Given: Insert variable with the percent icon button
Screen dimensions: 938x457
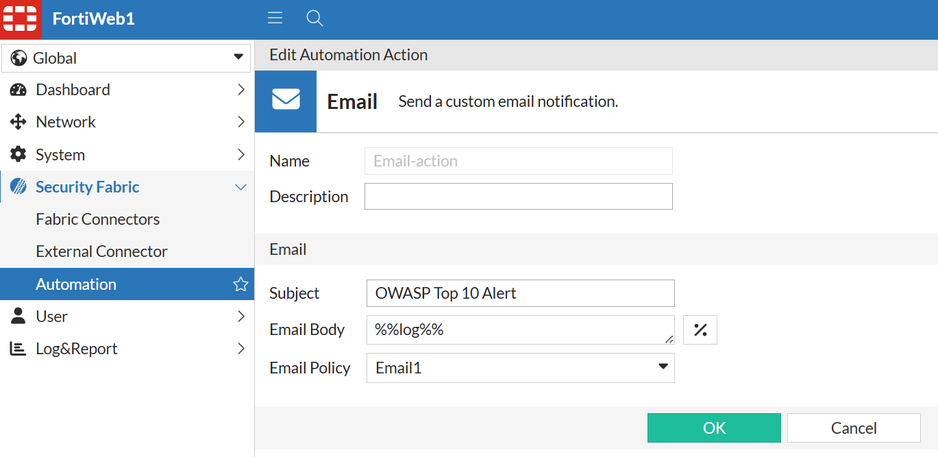Looking at the screenshot, I should tap(700, 330).
